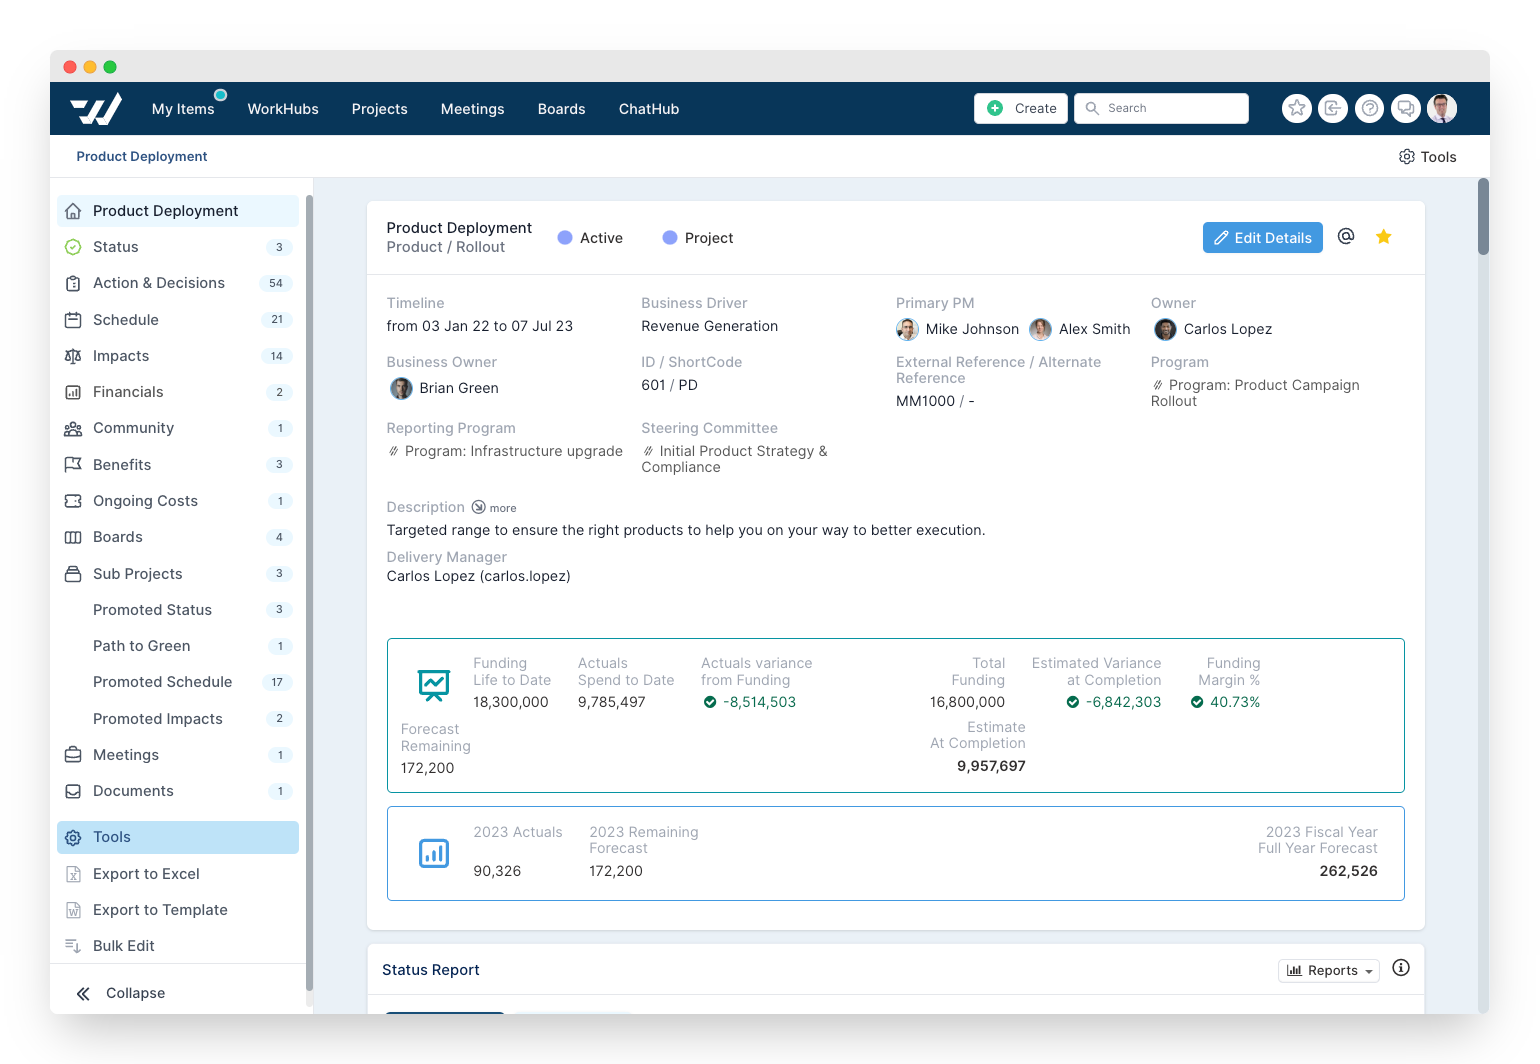Select the Export to Excel tool
1540x1064 pixels.
click(x=146, y=873)
